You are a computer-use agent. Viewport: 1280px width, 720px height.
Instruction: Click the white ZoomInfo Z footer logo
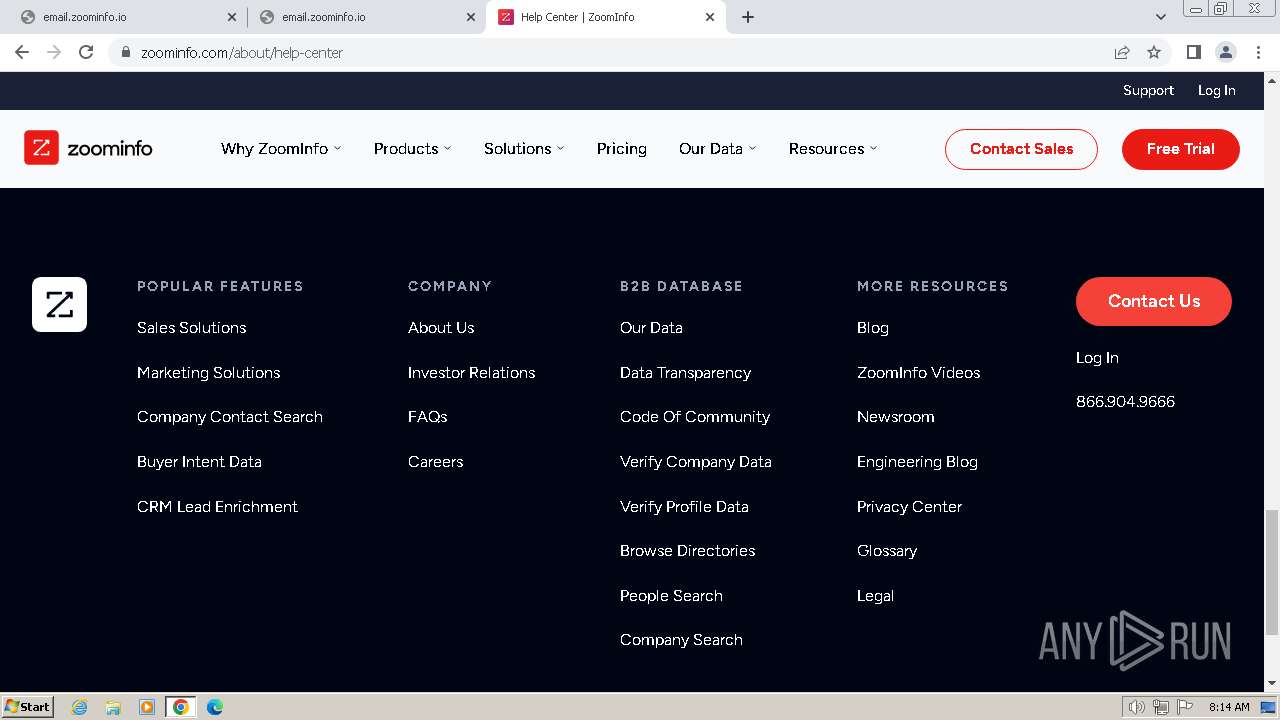pos(59,304)
